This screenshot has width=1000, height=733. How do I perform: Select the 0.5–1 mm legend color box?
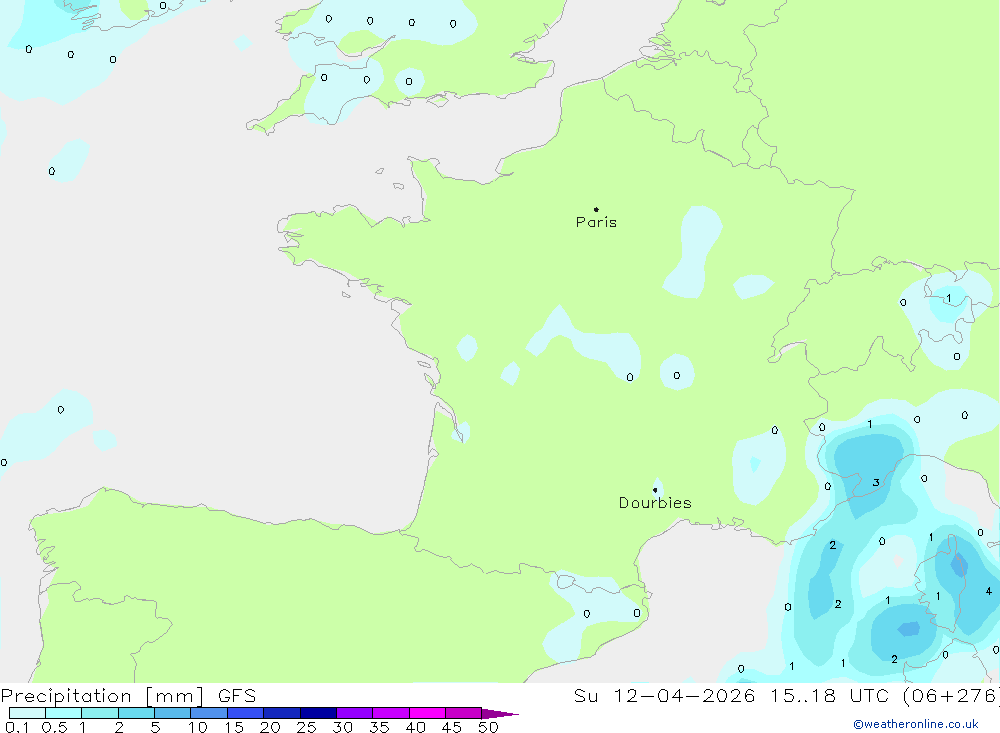click(x=63, y=713)
